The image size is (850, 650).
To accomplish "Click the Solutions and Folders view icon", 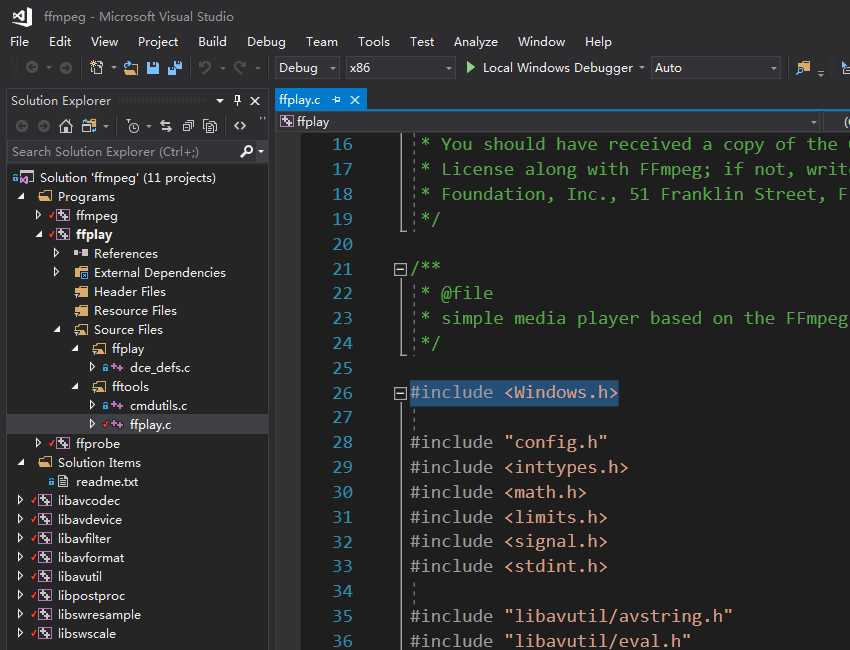I will click(x=88, y=126).
